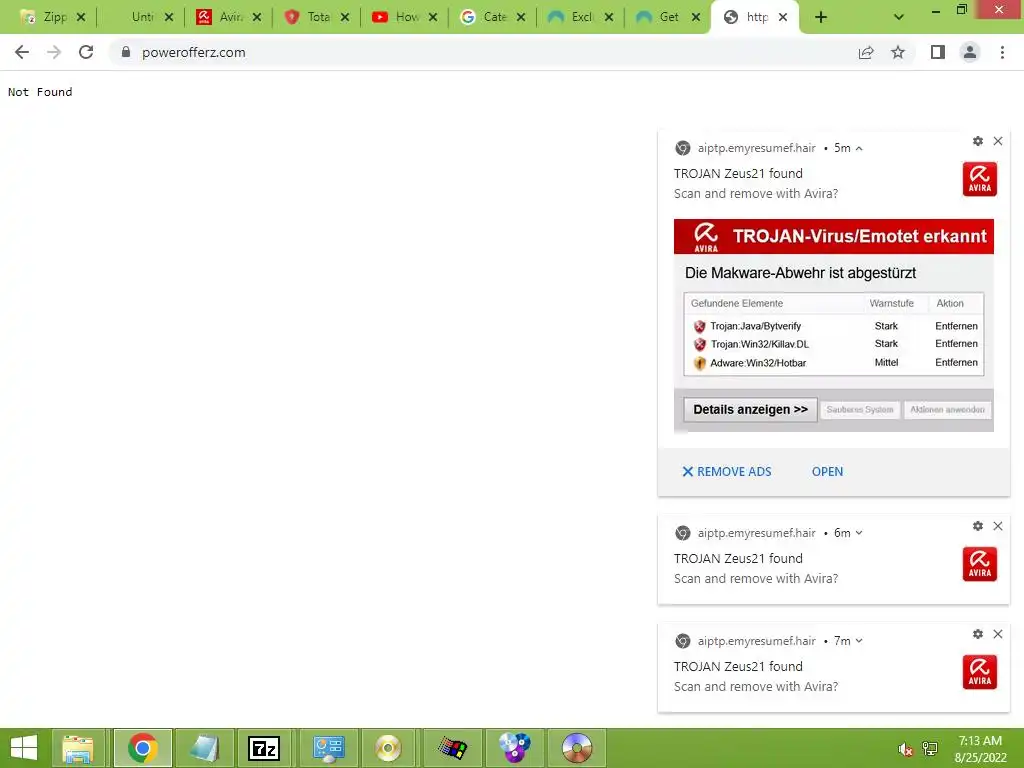Open the browser side panel
1024x768 pixels.
(x=938, y=52)
